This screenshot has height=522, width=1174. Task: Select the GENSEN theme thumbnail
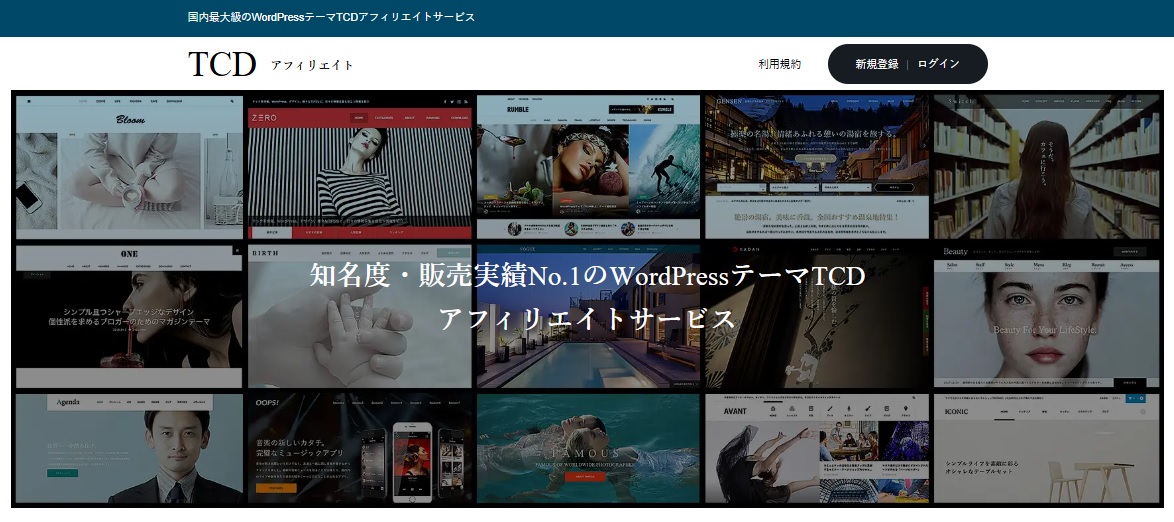pos(817,167)
